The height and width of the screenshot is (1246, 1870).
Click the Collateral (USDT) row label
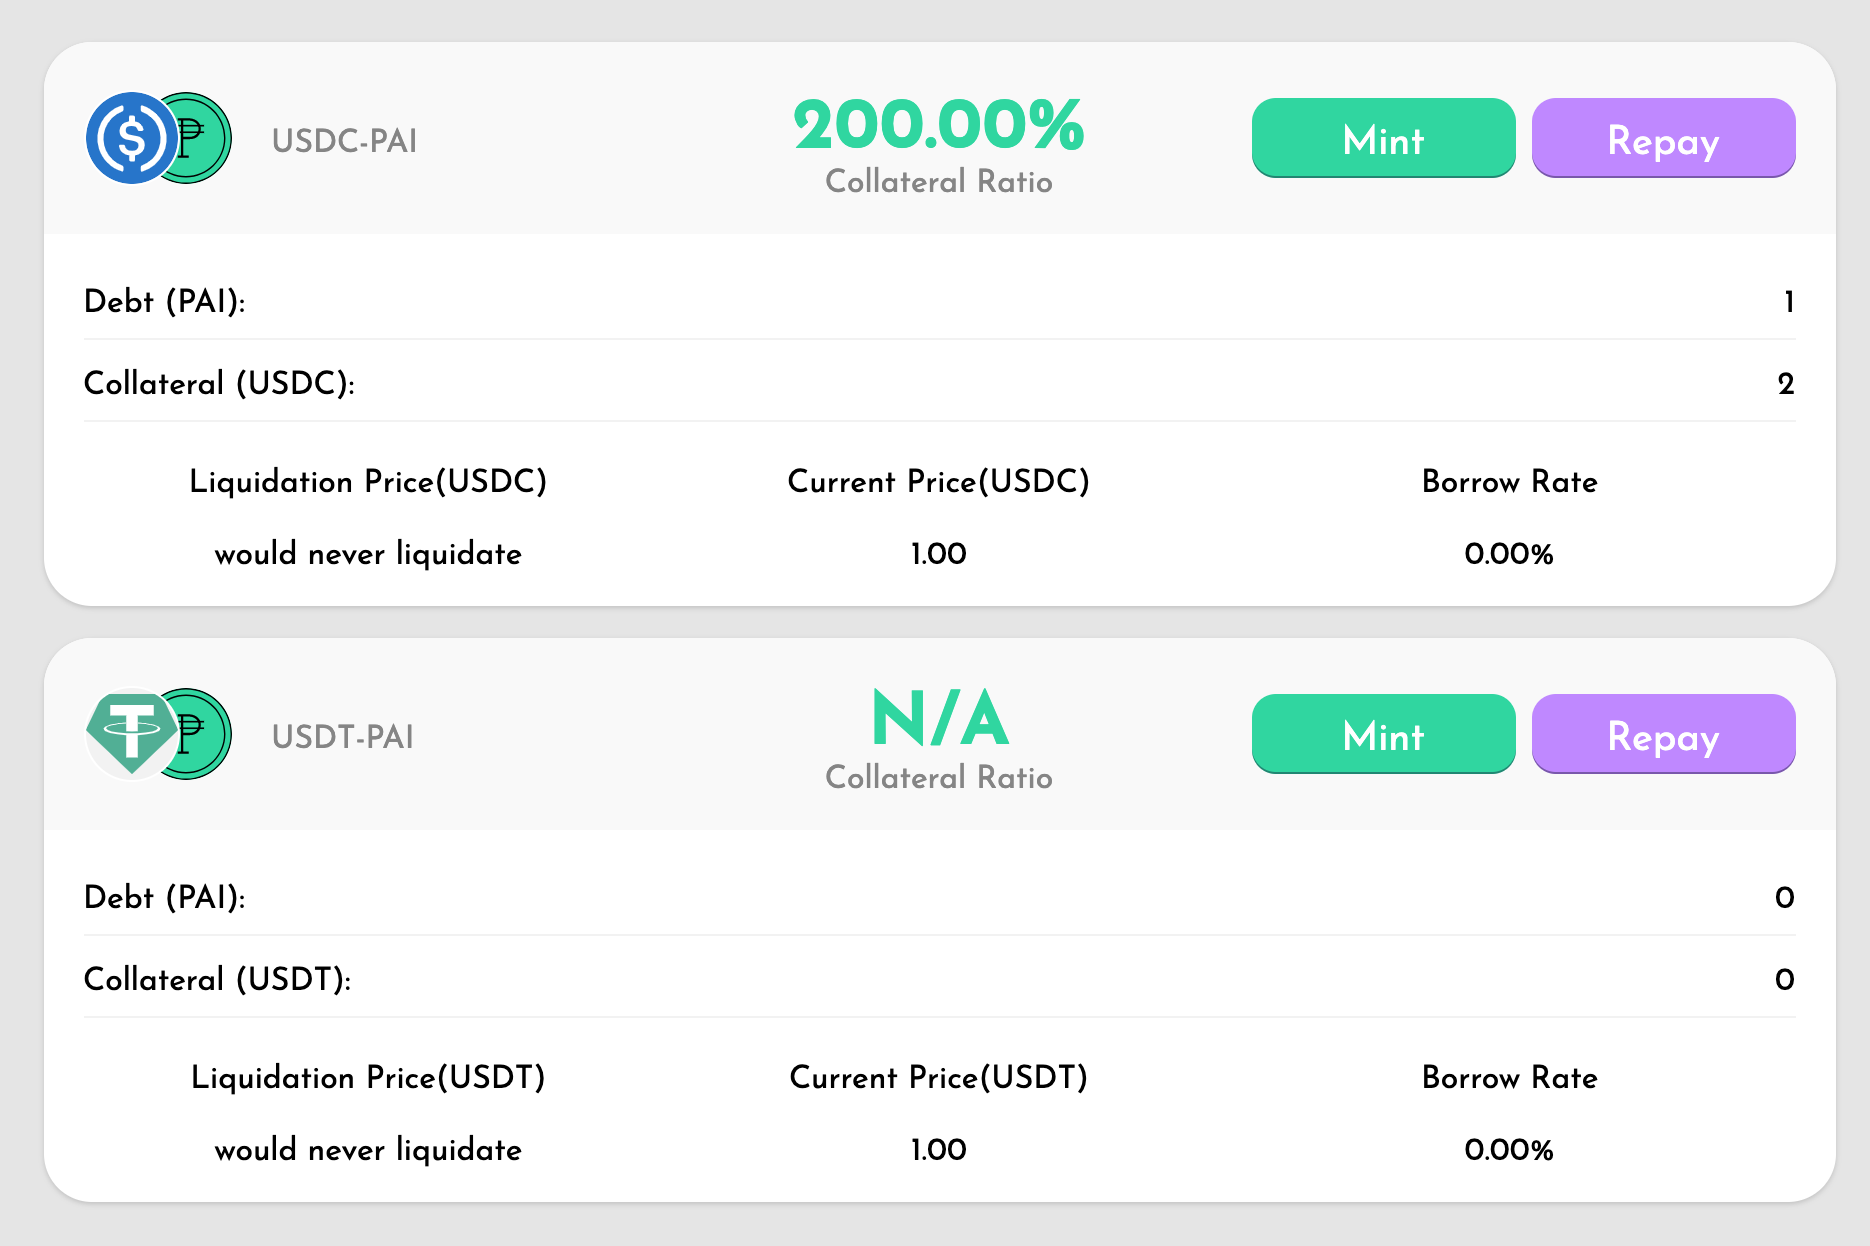click(217, 980)
